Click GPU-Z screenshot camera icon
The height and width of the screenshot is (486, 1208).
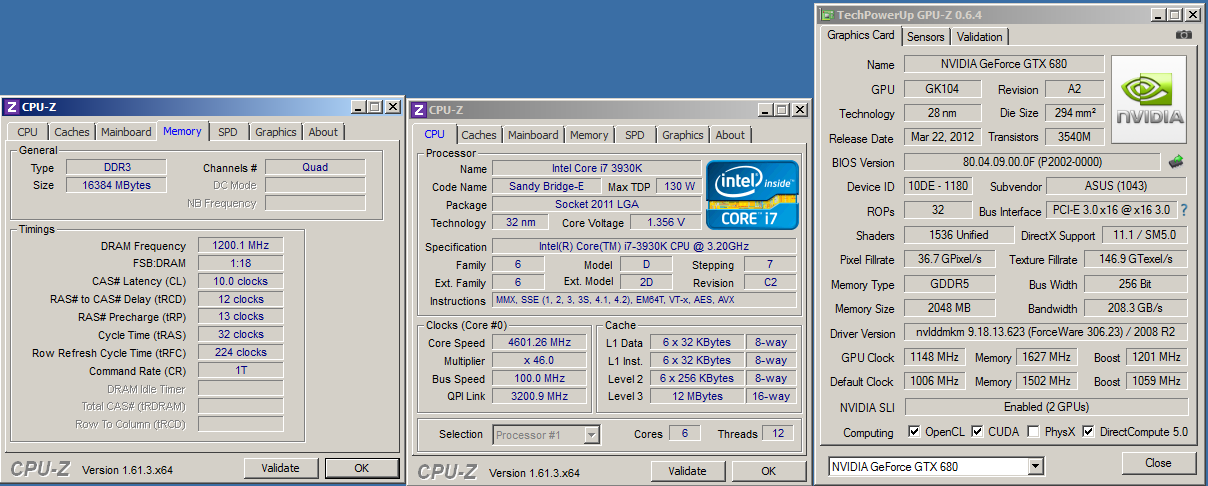1184,35
